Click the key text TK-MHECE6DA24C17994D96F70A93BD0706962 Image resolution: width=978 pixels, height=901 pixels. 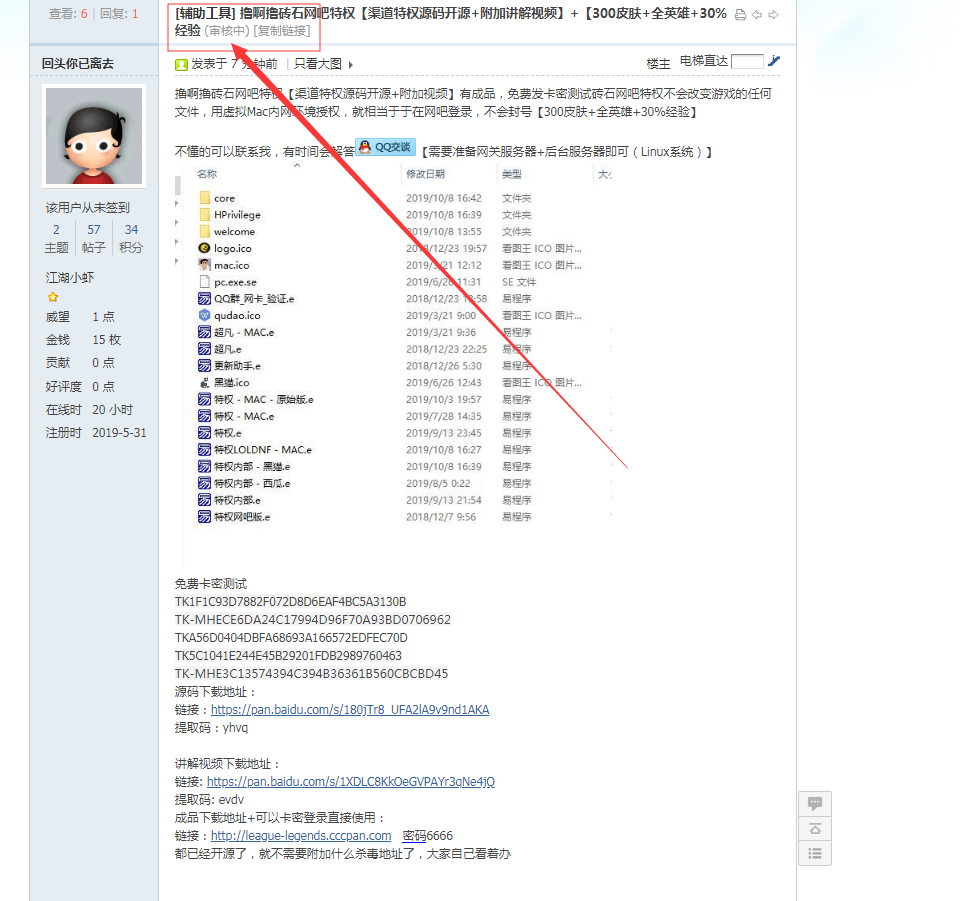313,620
